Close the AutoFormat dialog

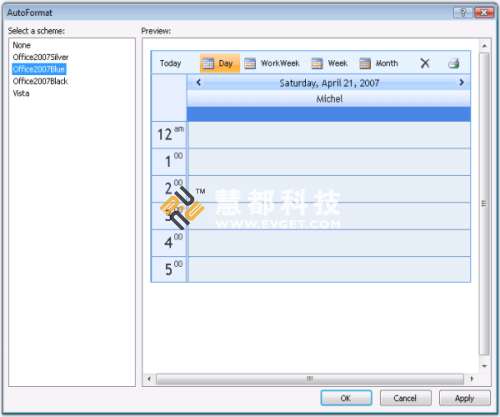tap(484, 13)
